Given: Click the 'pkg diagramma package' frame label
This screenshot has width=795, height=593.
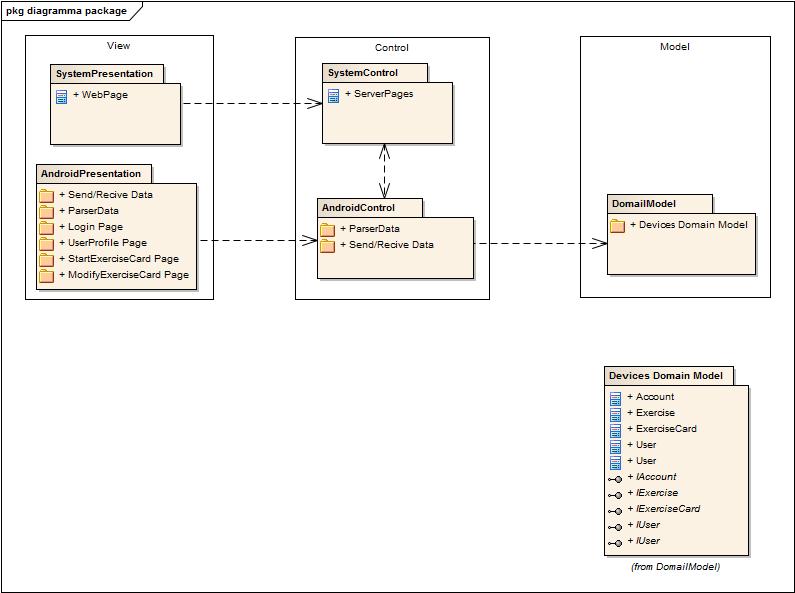Looking at the screenshot, I should [66, 11].
